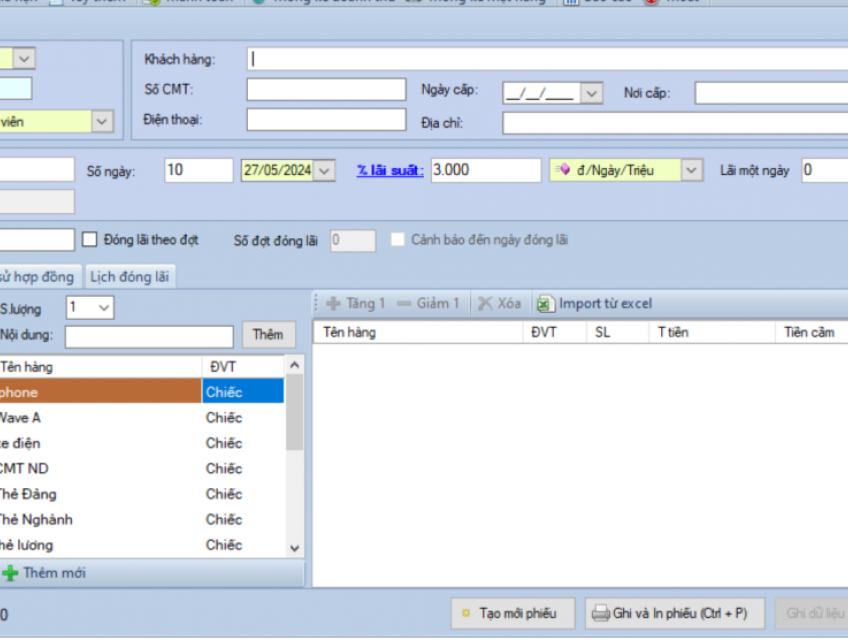
Task: Click the Thêm button
Action: click(268, 335)
